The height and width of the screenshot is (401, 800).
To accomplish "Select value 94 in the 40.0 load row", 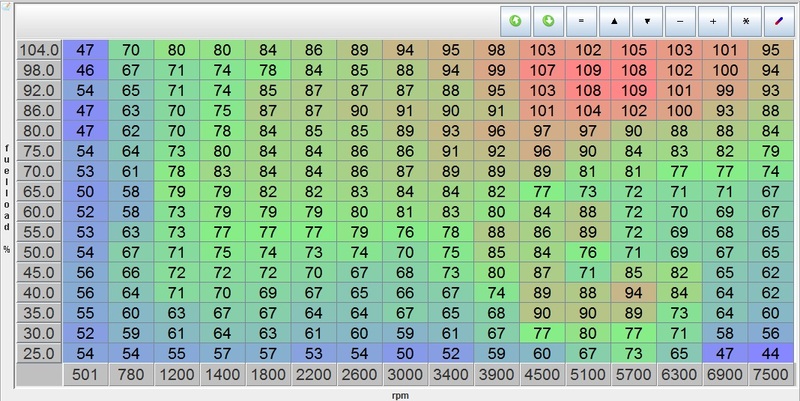I will (633, 293).
